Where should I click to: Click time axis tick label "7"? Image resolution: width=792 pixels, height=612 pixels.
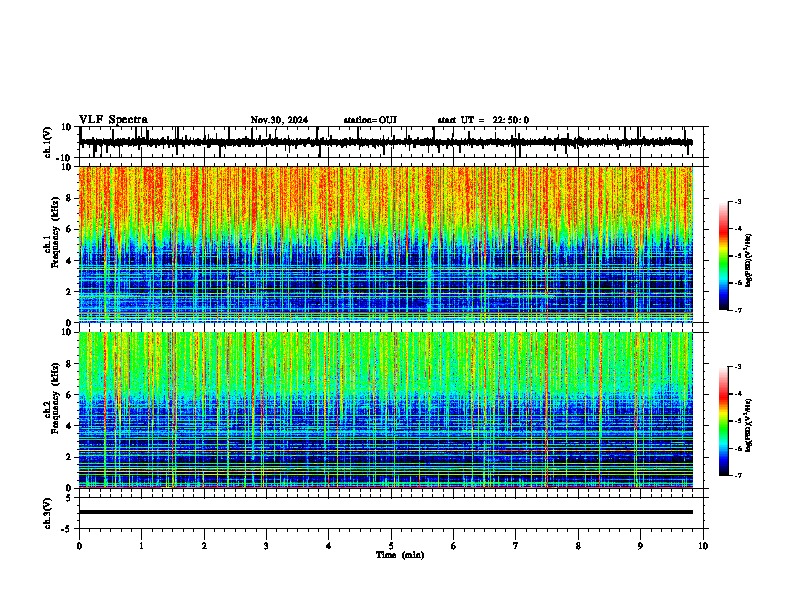516,546
